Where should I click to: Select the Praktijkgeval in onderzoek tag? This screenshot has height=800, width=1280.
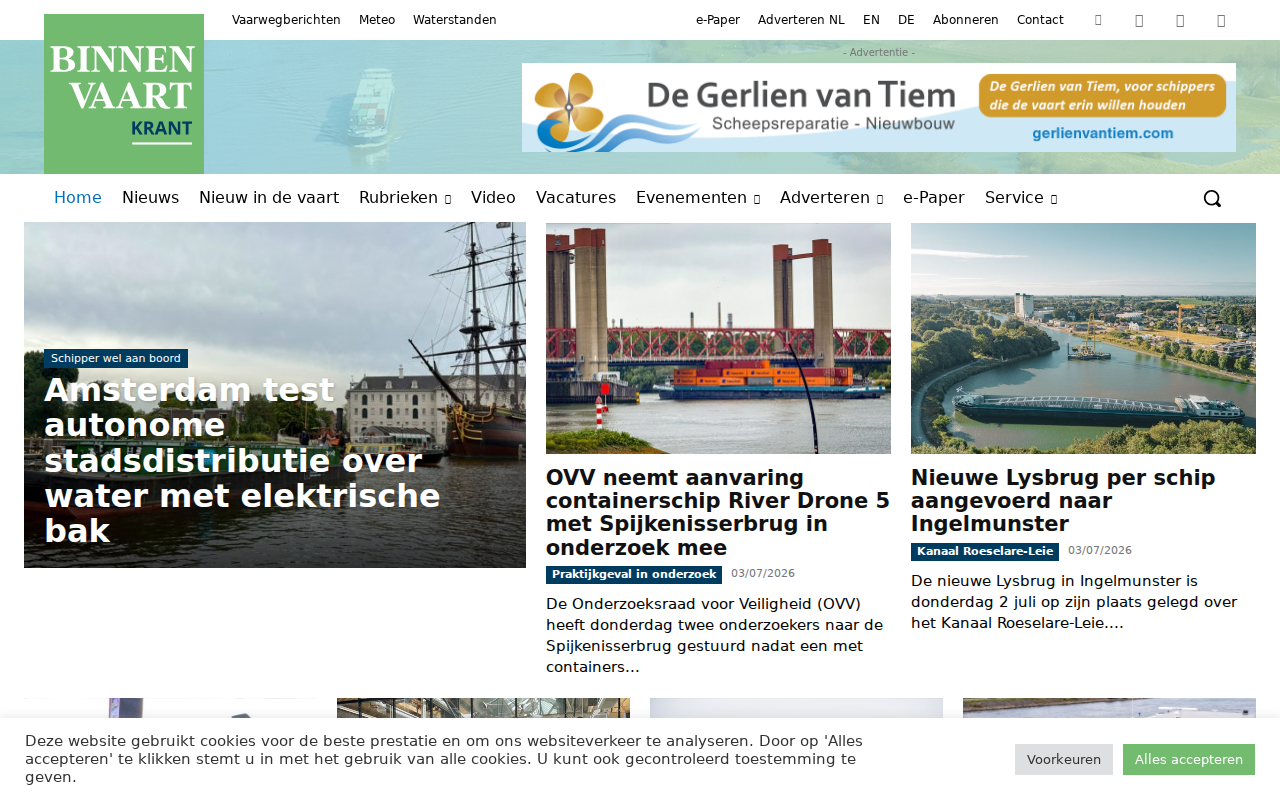pos(634,574)
